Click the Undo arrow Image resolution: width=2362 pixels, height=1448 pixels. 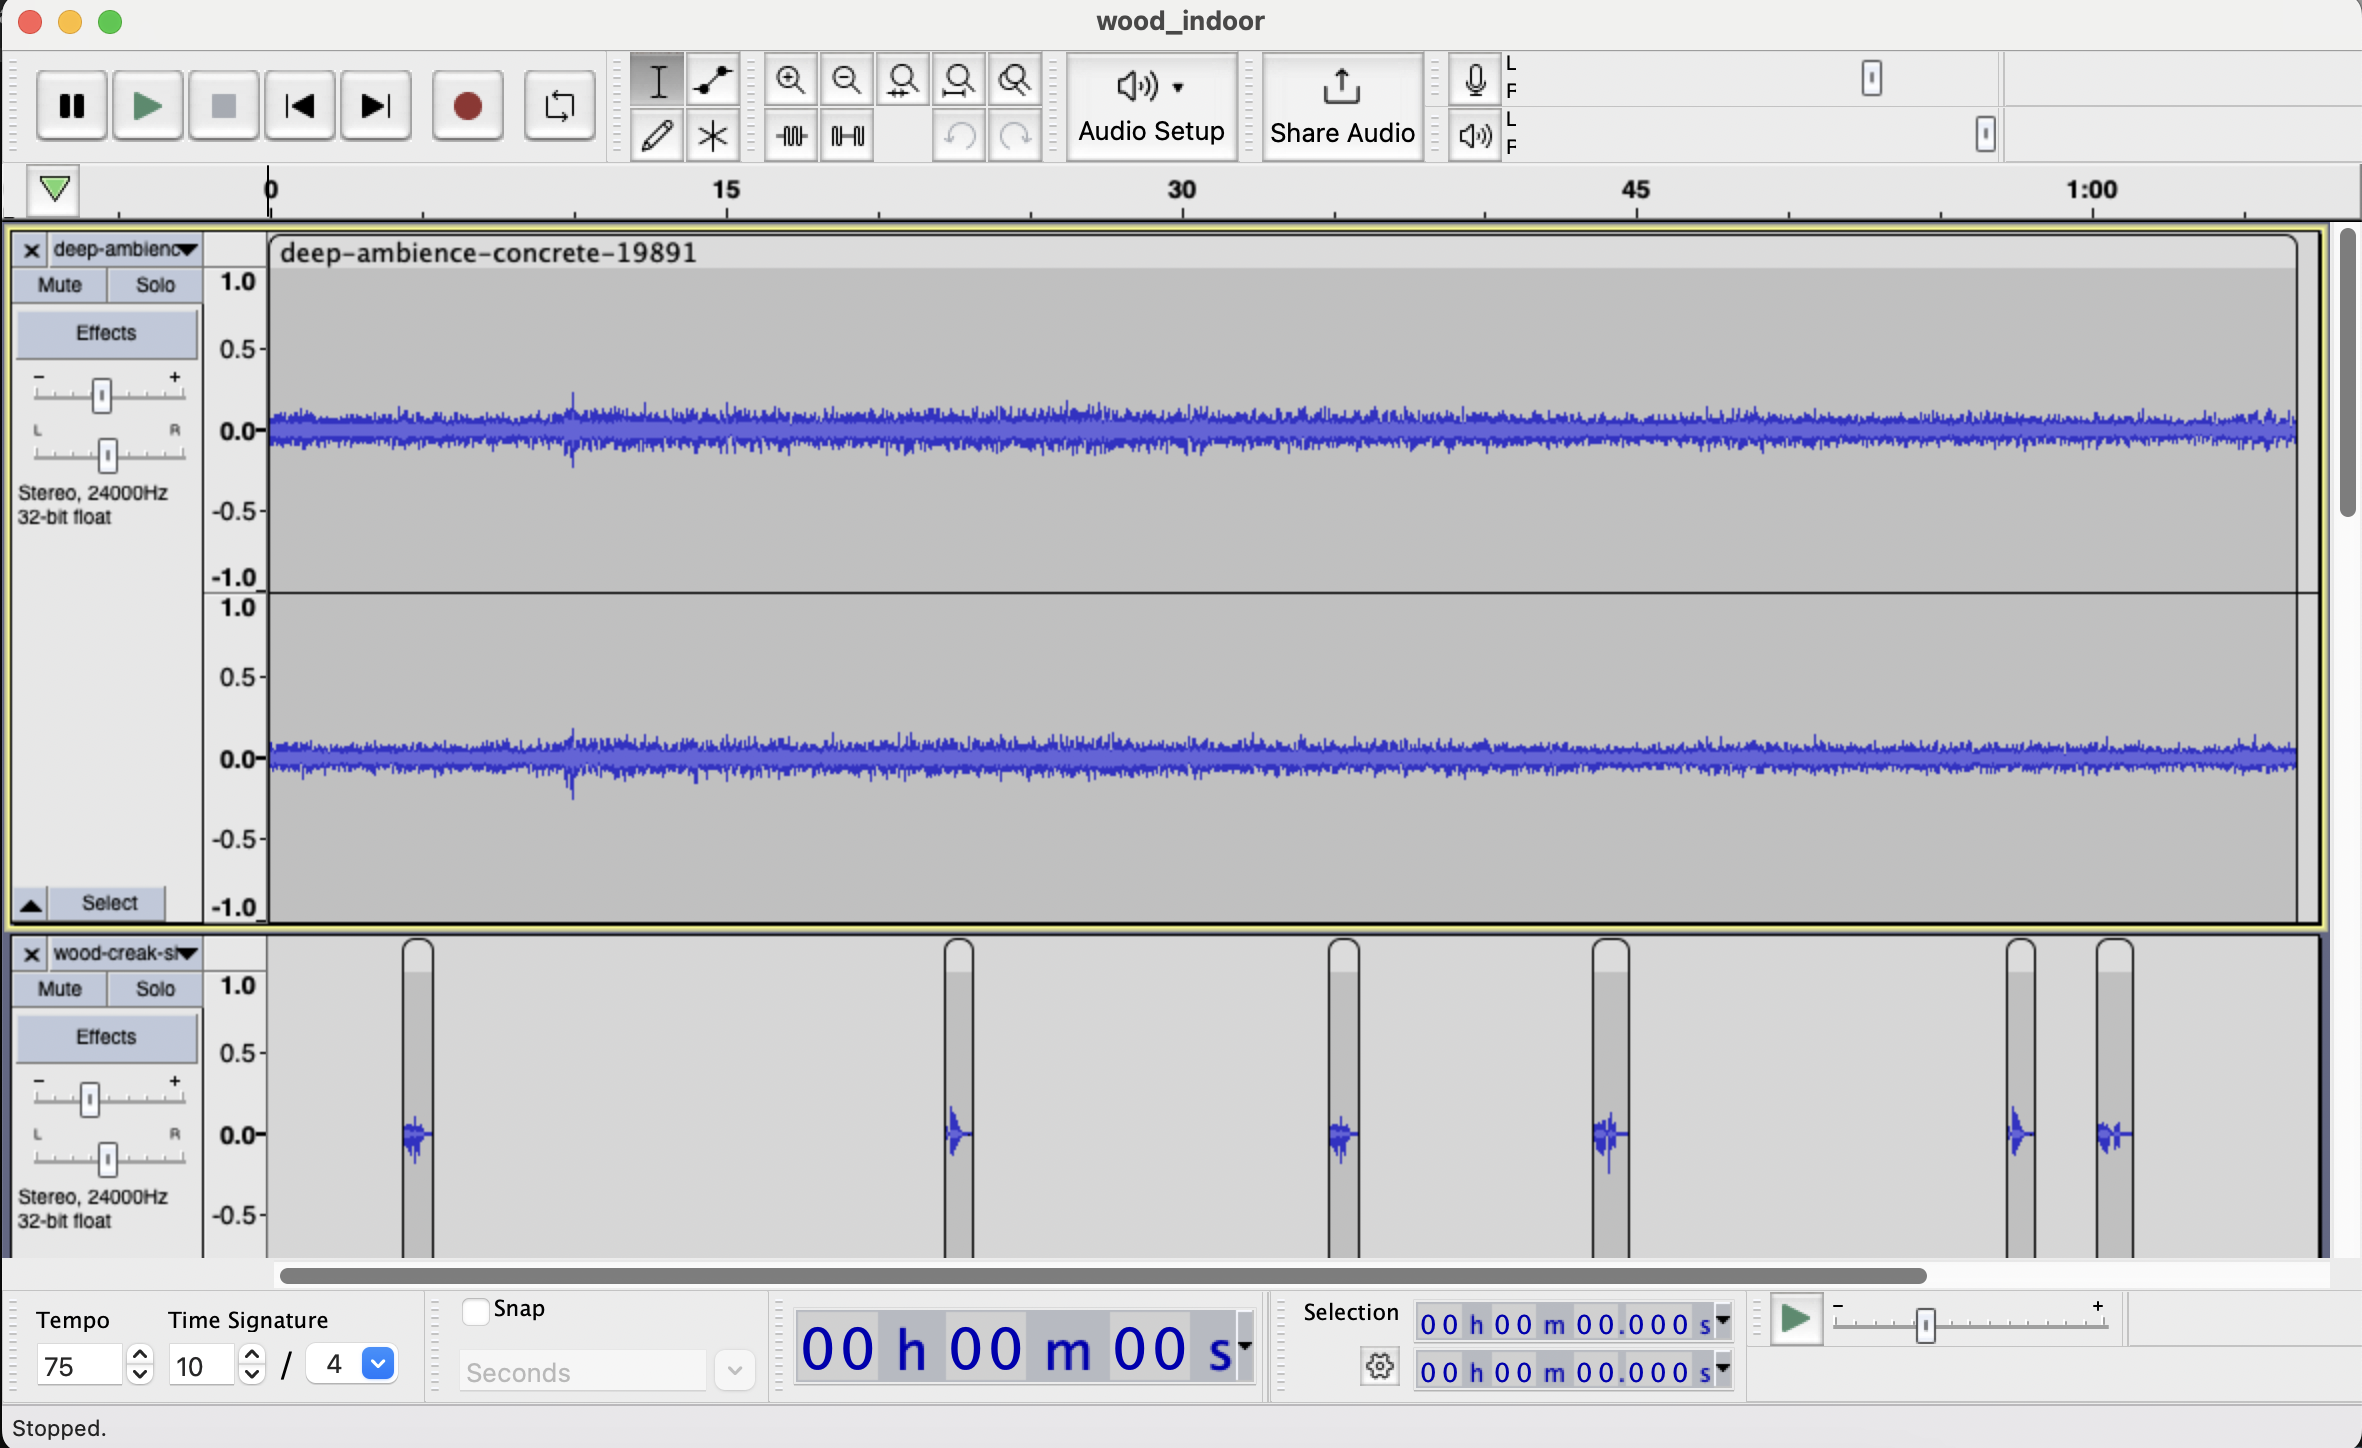click(958, 135)
